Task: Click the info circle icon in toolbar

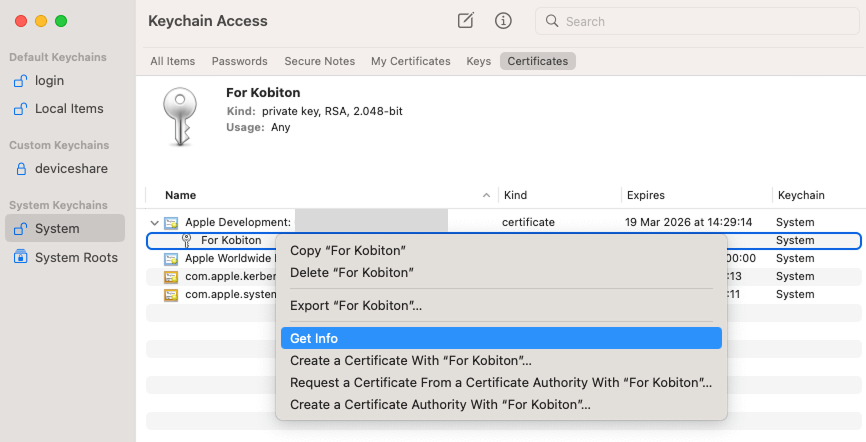Action: click(x=503, y=21)
